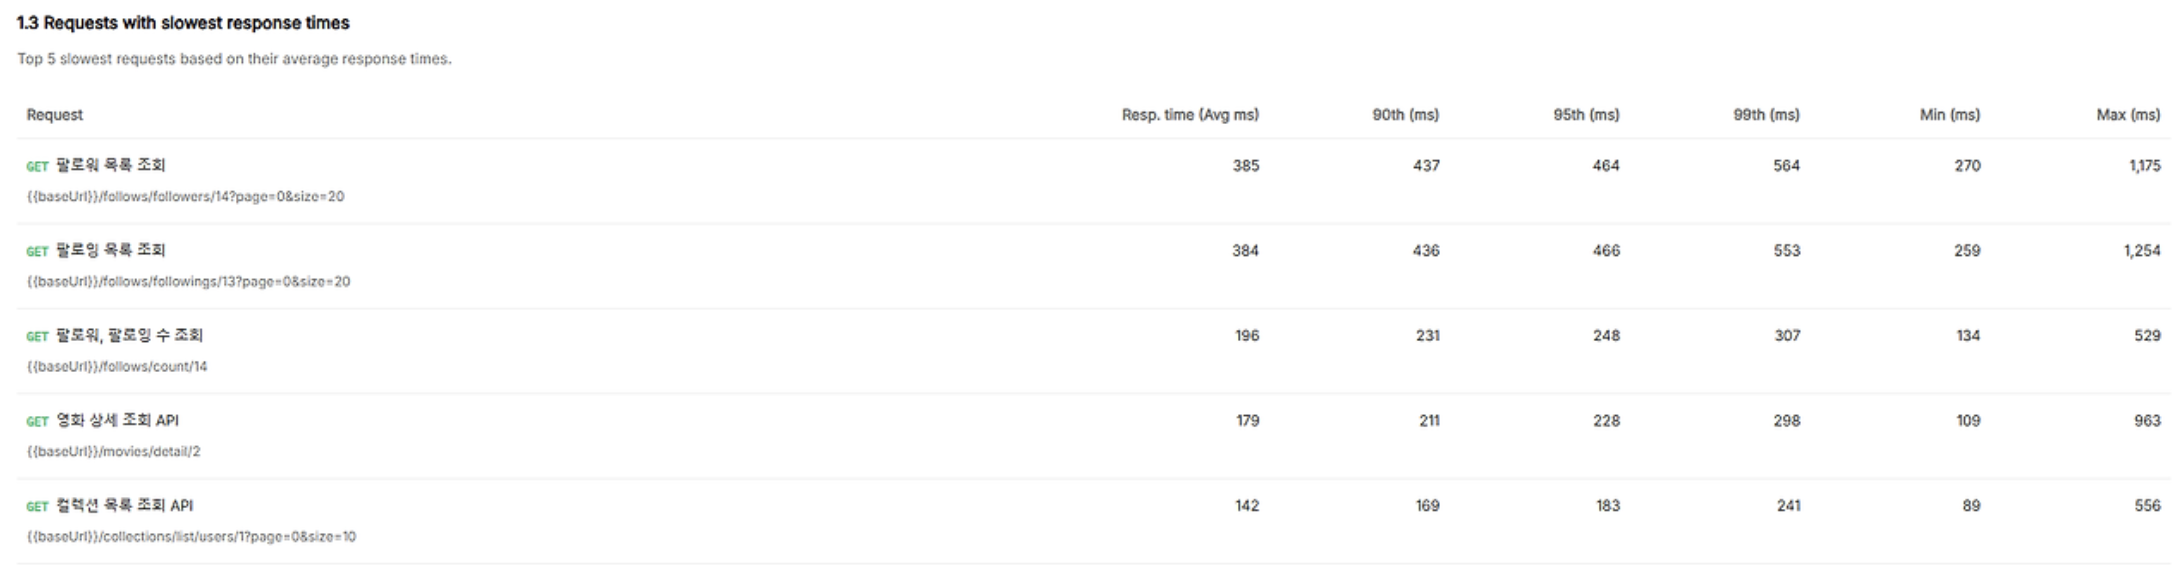
Task: Open the 팔로워, 팔로잉 수 조회 request
Action: (129, 336)
